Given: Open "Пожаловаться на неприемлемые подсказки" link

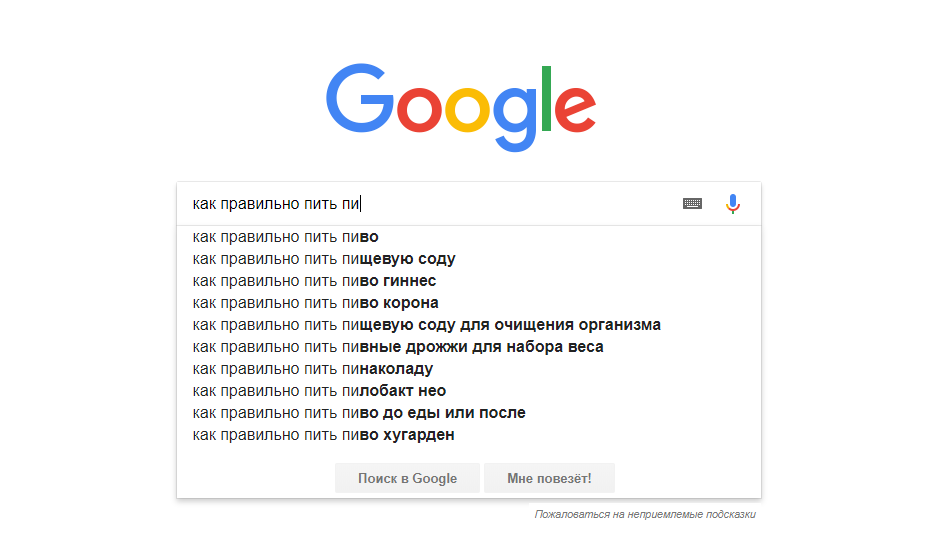Looking at the screenshot, I should [645, 515].
